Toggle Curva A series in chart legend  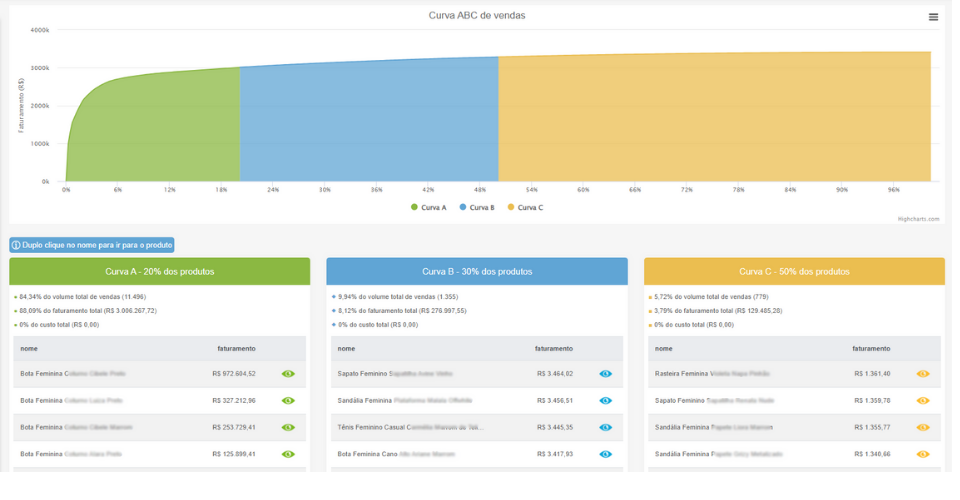point(428,207)
